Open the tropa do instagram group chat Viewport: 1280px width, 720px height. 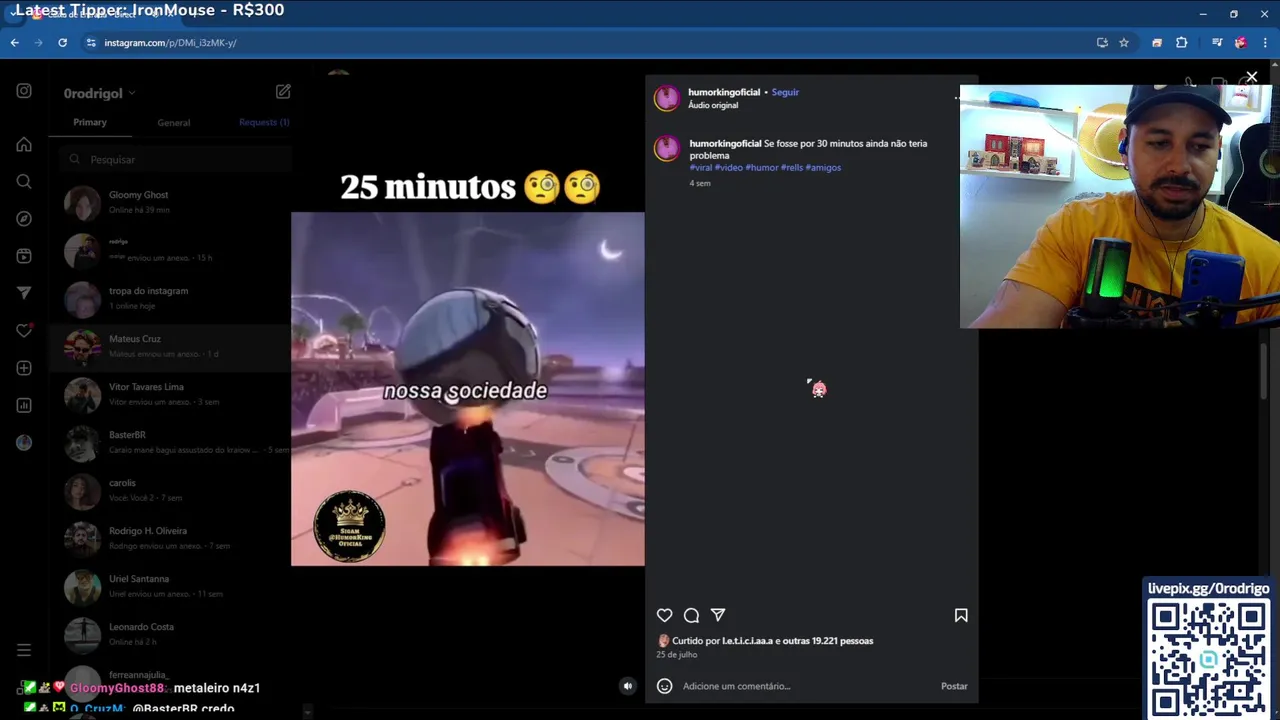click(172, 298)
